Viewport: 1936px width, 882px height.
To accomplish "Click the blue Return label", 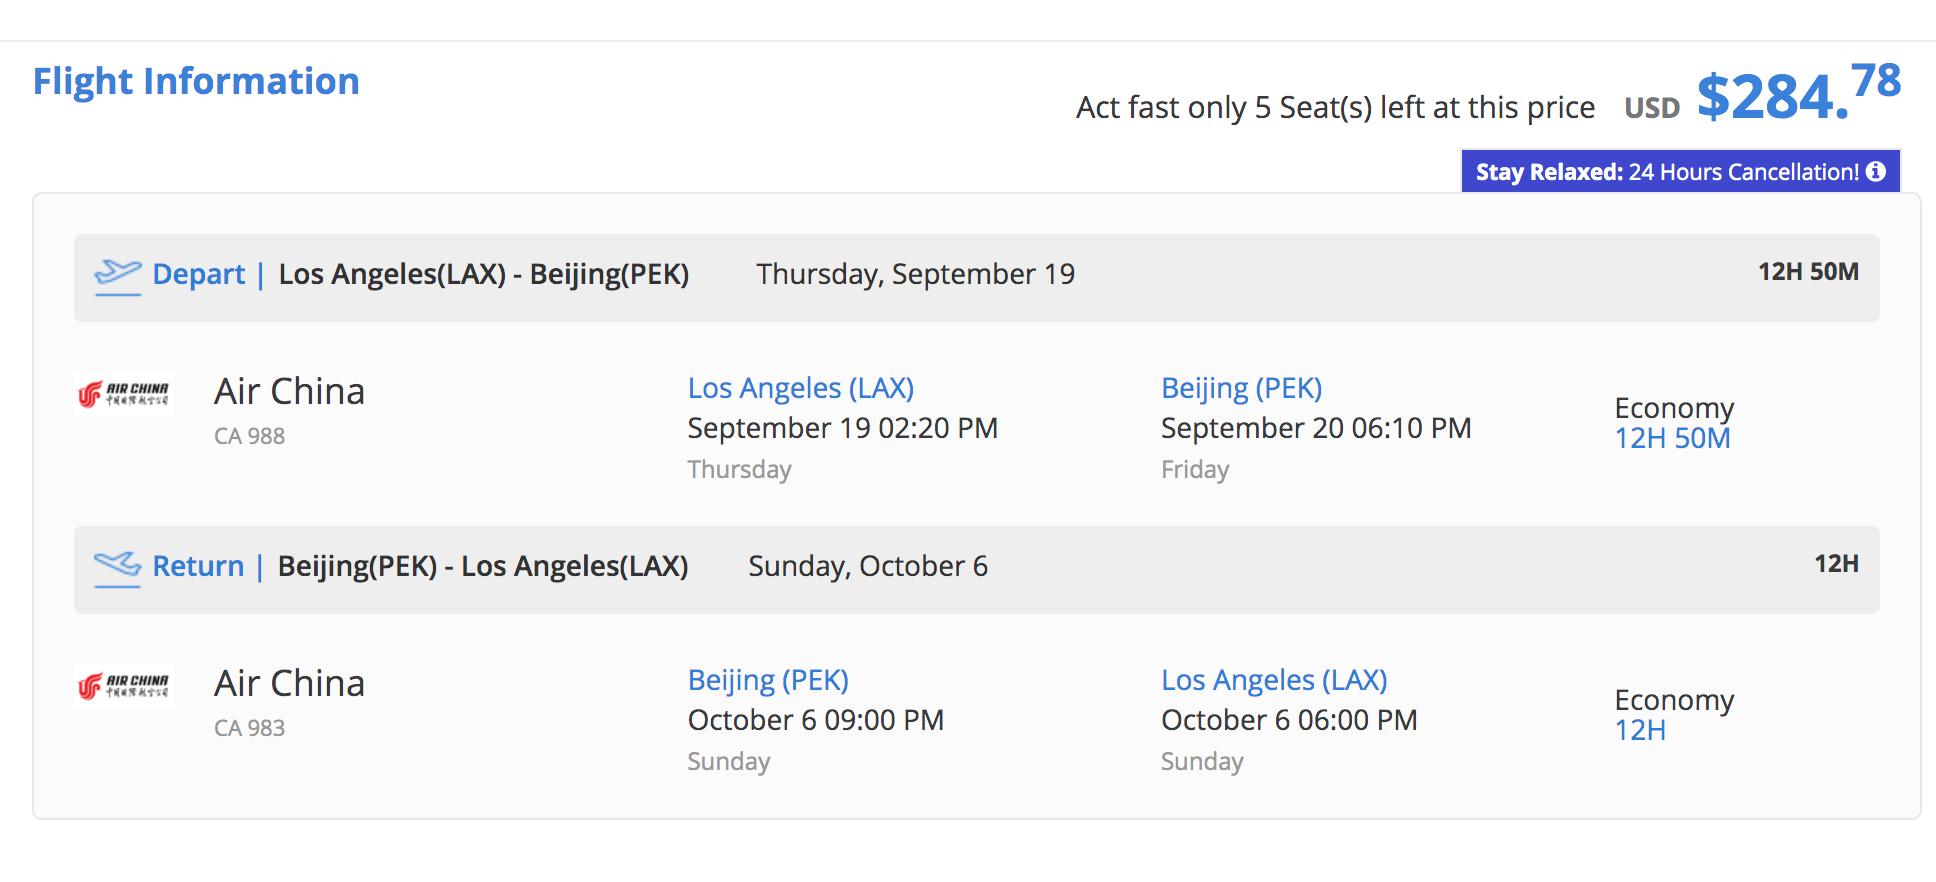I will [x=198, y=566].
